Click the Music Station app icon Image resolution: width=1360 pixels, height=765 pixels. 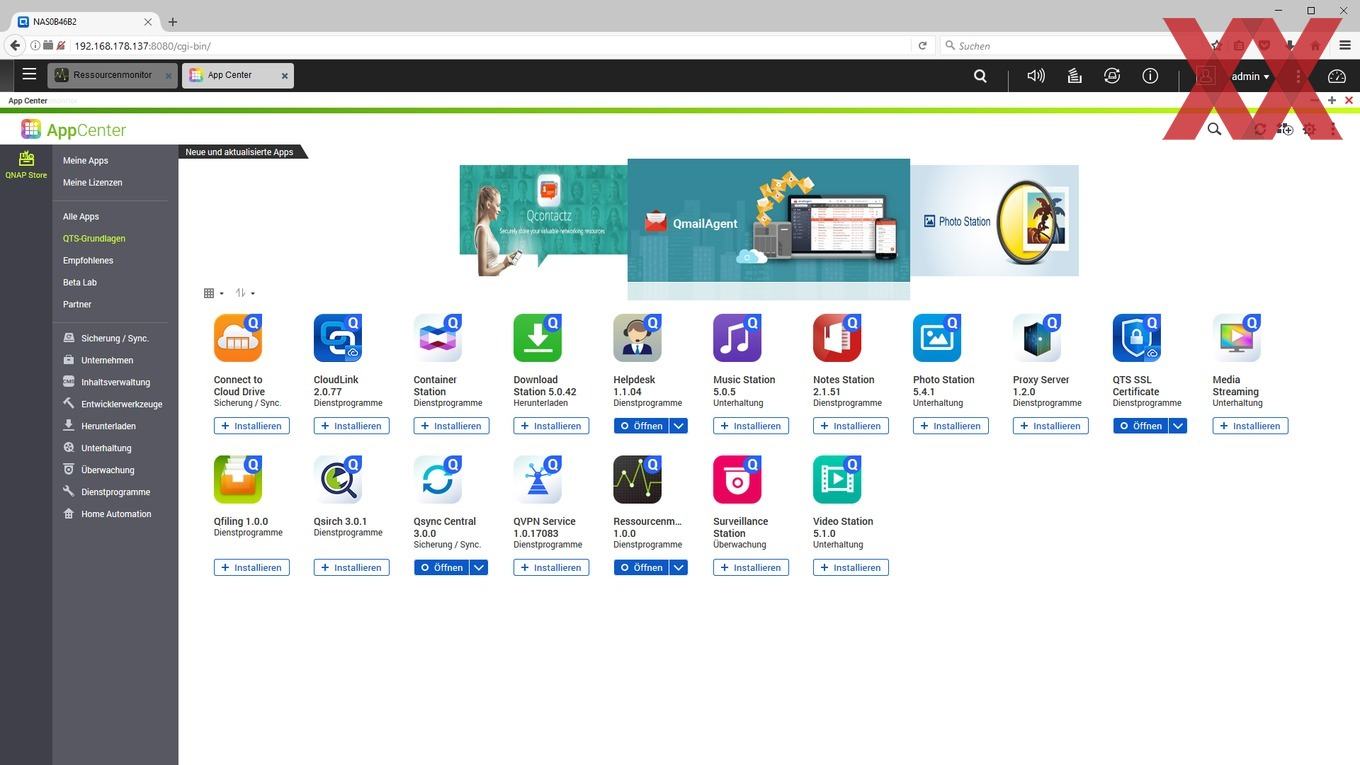(737, 338)
